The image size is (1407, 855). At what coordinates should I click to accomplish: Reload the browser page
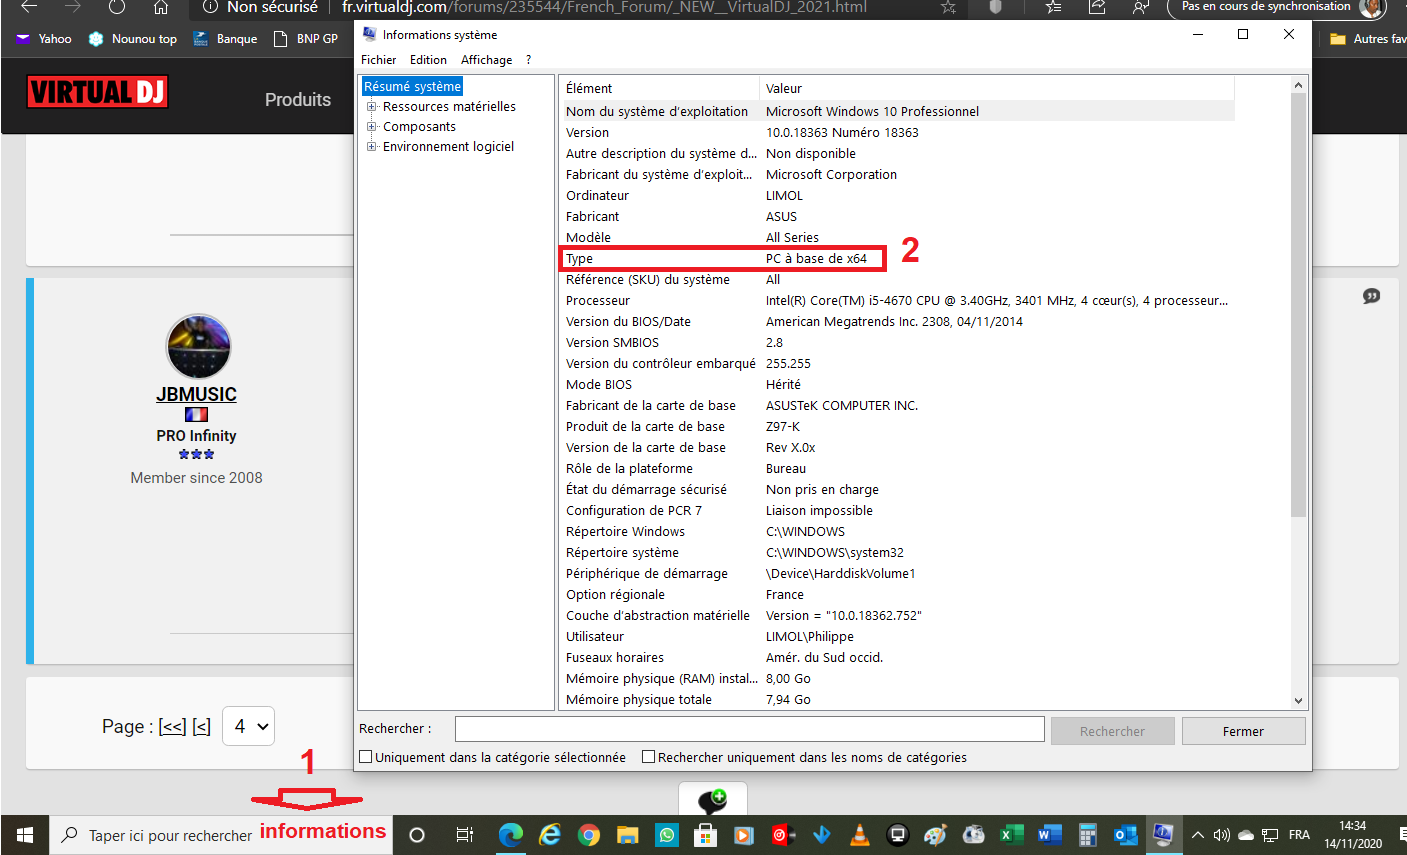click(117, 7)
